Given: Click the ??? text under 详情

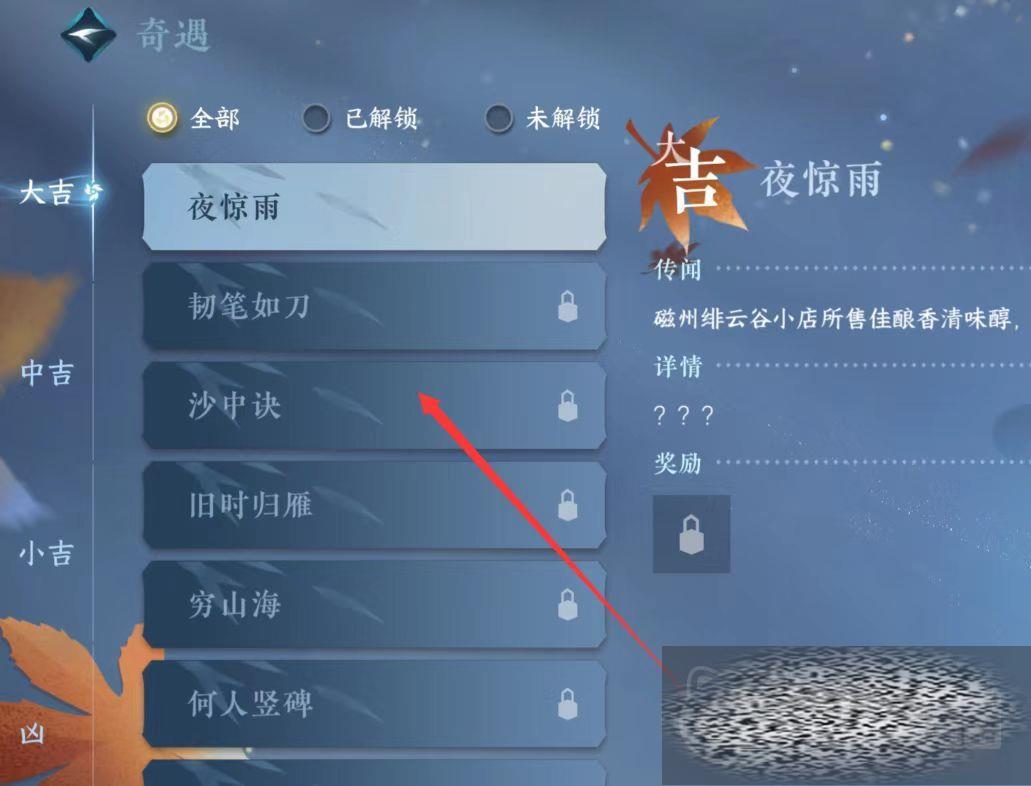Looking at the screenshot, I should point(683,415).
